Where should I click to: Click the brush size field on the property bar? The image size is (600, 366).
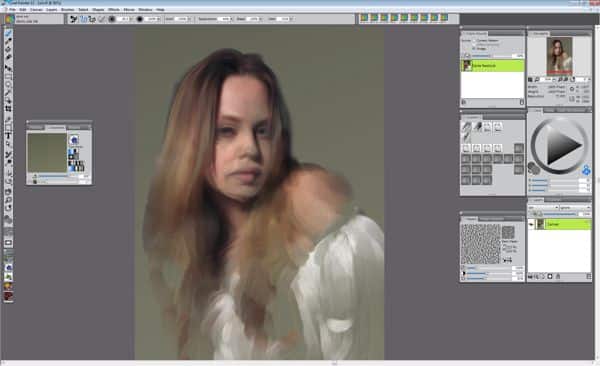[x=123, y=19]
